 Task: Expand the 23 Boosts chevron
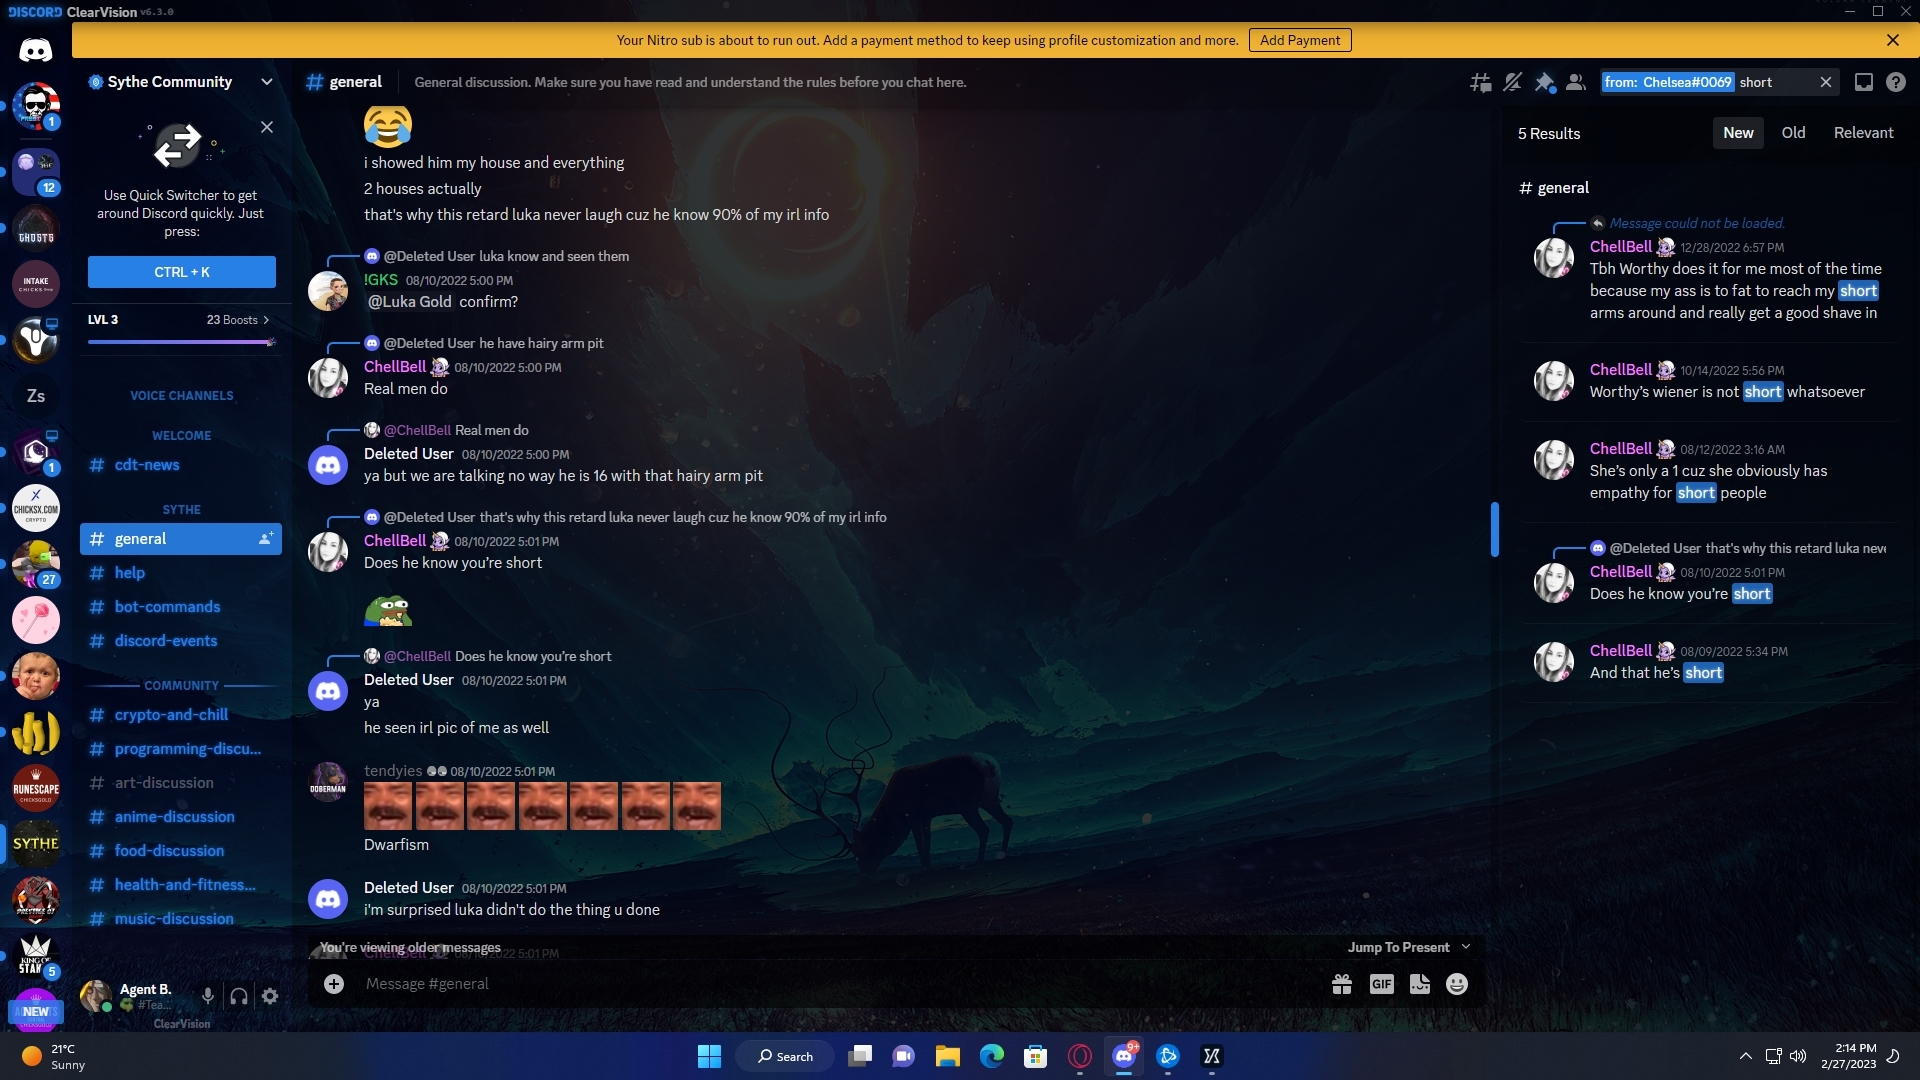pos(266,320)
